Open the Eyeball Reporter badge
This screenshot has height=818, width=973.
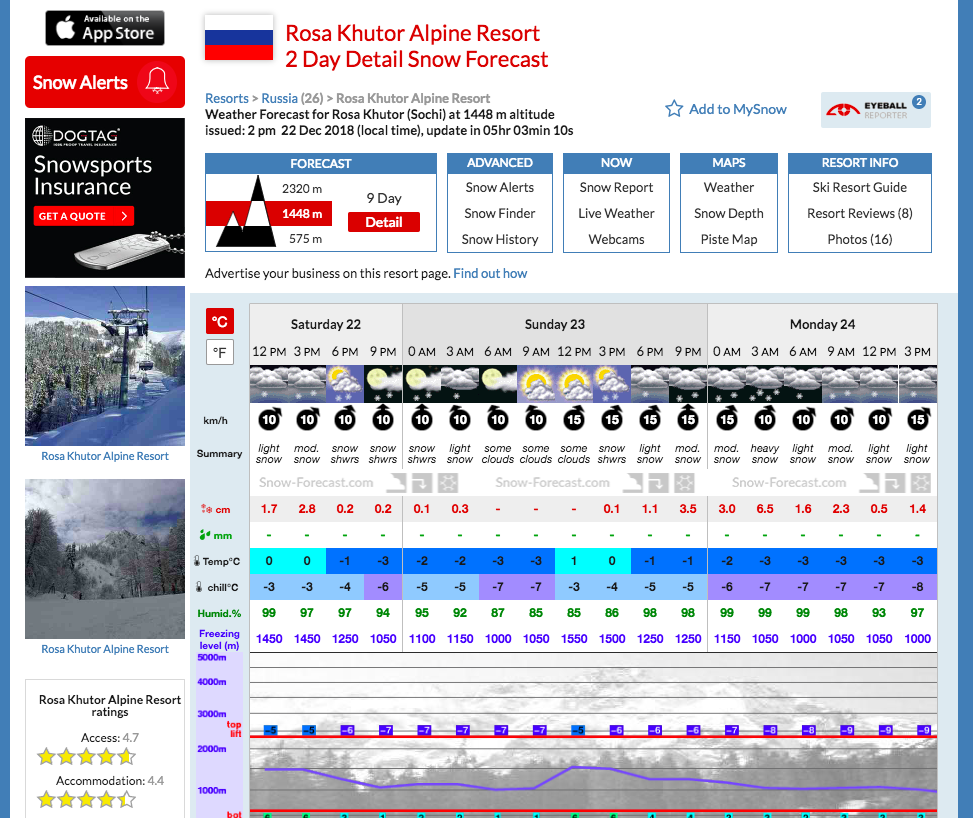click(x=876, y=110)
